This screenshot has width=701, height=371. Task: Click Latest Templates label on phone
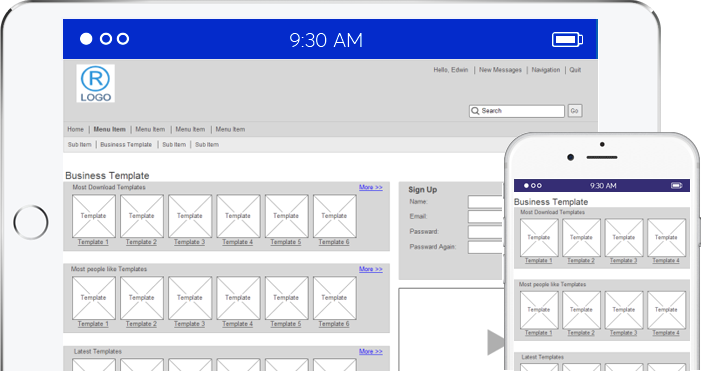542,357
